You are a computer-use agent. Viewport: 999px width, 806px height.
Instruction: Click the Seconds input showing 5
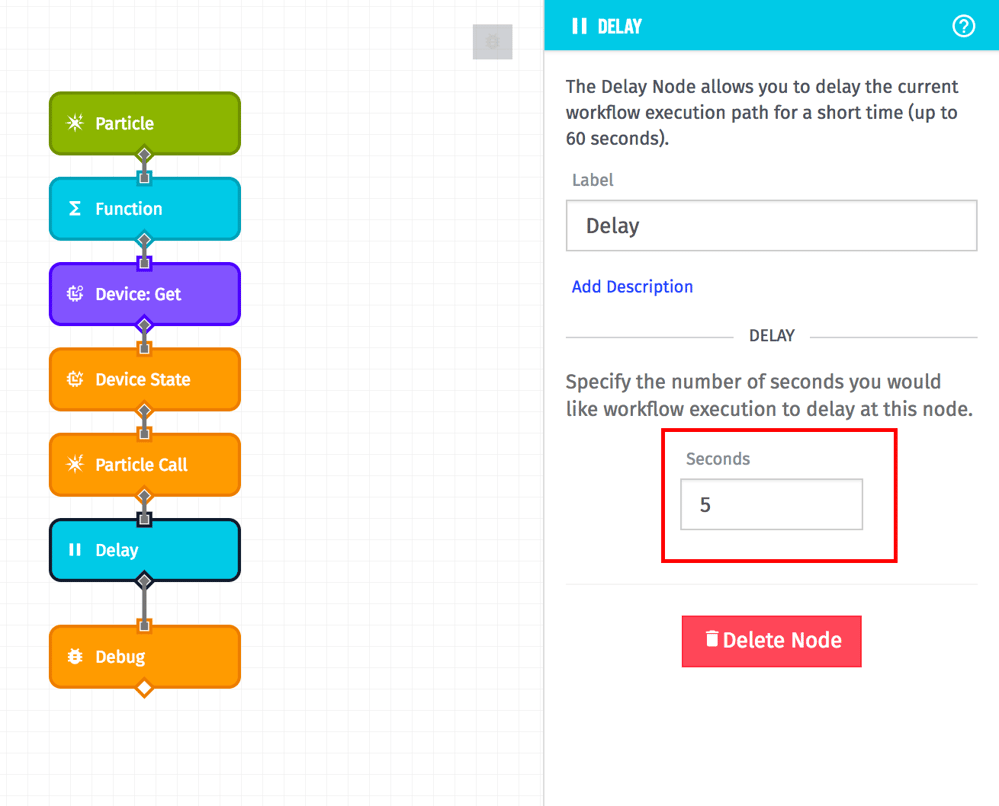(771, 504)
